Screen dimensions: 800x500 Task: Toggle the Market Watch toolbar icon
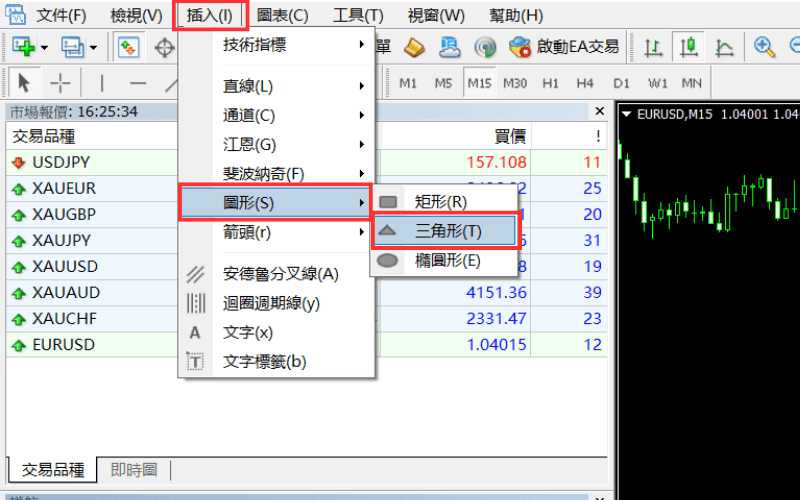click(x=129, y=47)
